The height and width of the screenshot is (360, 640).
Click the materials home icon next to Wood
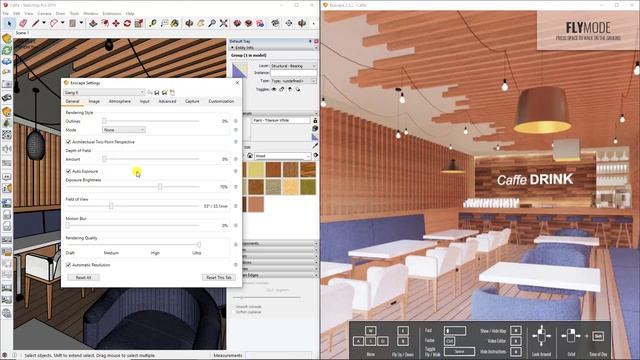250,156
